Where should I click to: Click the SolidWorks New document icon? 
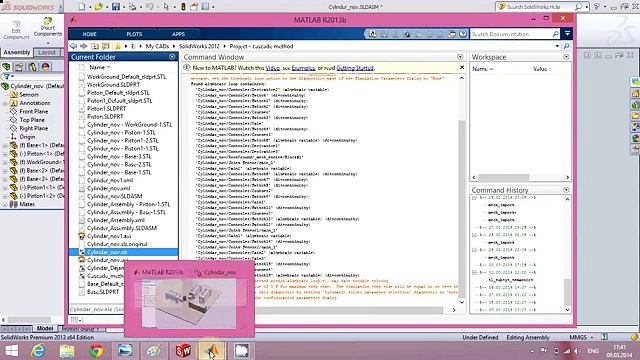tap(82, 7)
